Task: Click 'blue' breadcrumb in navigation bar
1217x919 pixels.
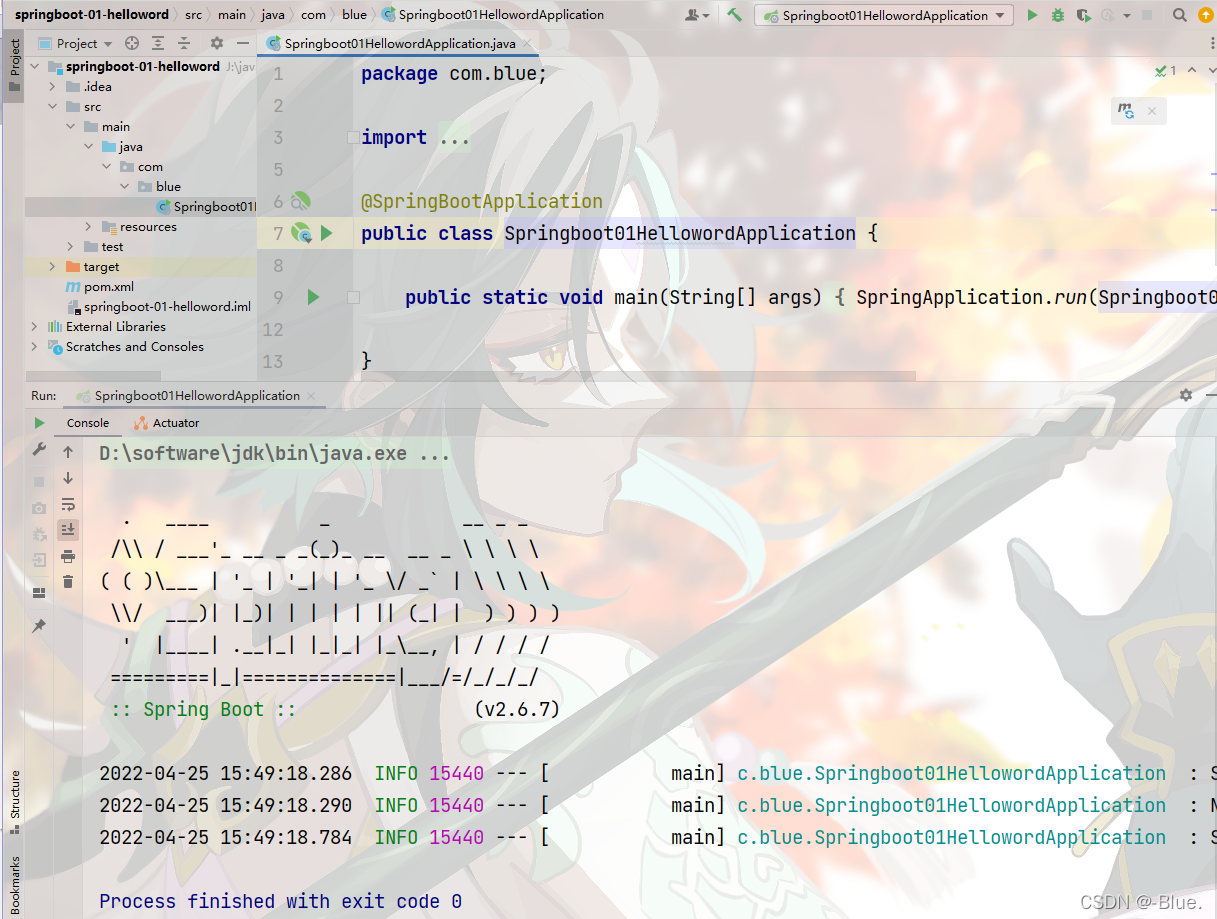Action: pos(354,15)
